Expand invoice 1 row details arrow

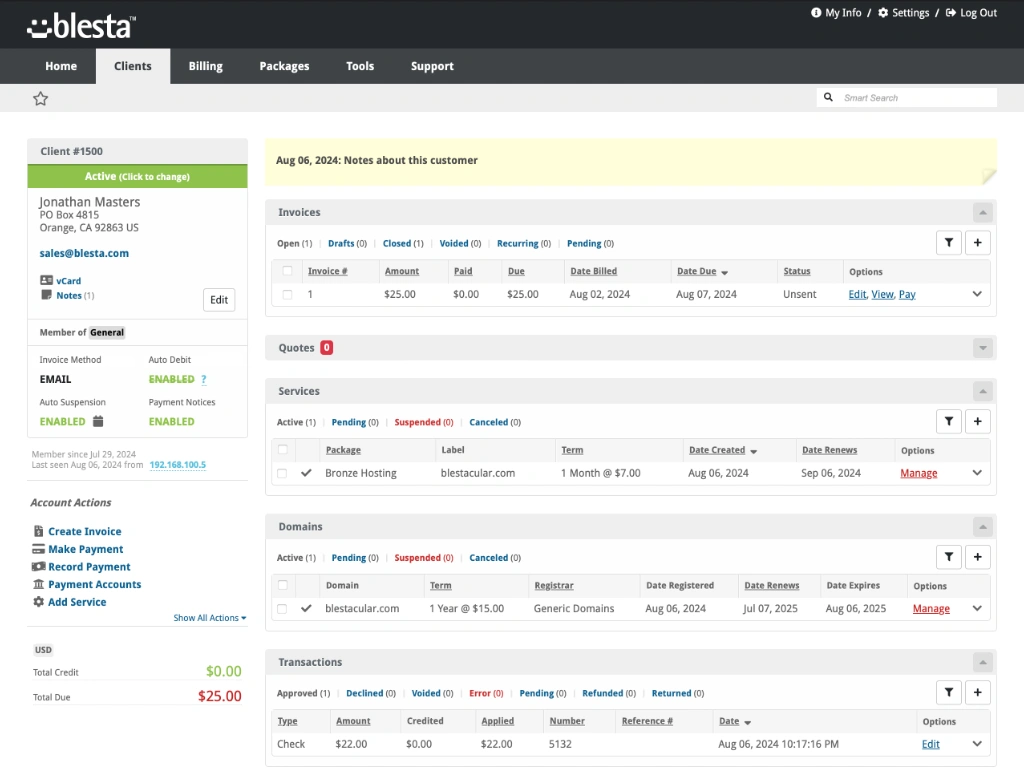coord(977,295)
